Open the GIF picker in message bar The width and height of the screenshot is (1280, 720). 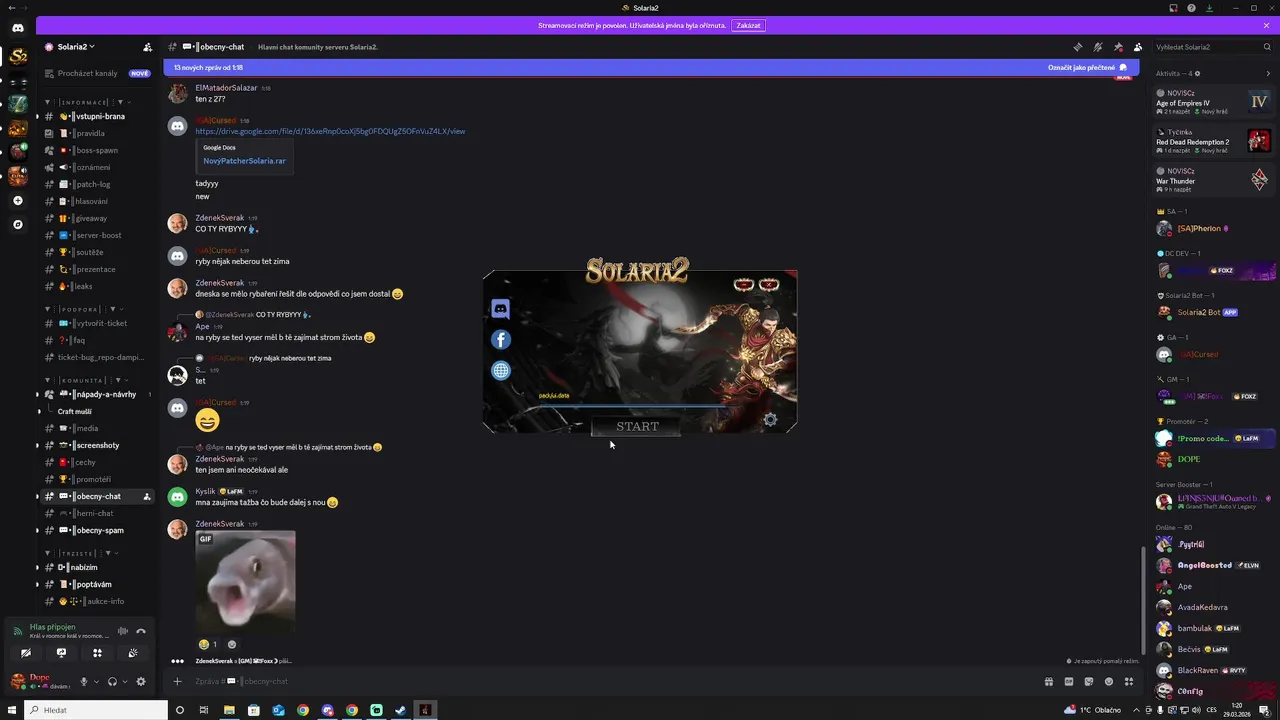(x=1069, y=682)
